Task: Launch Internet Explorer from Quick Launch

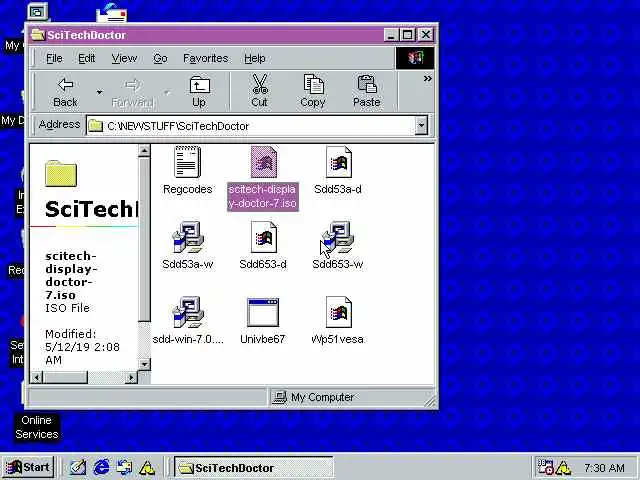Action: click(101, 467)
